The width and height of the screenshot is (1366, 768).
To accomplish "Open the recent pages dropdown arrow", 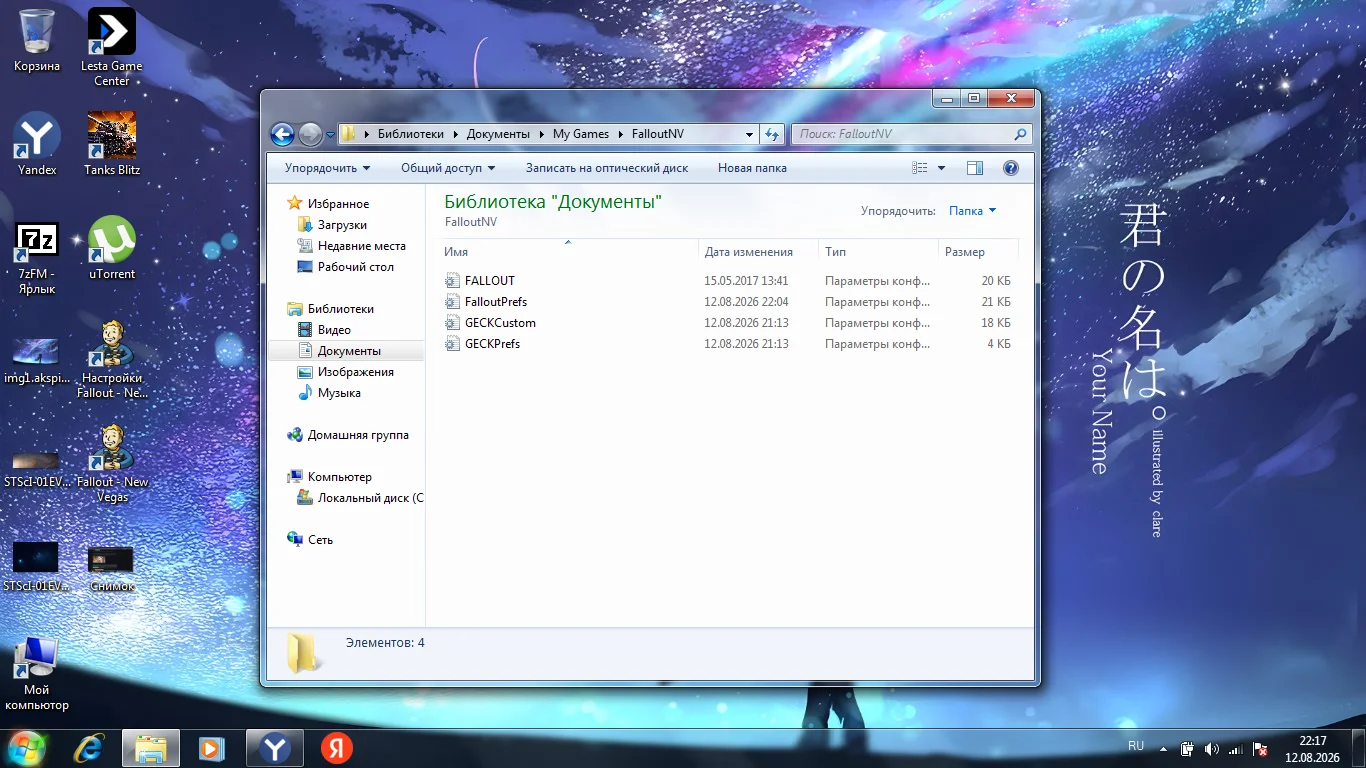I will [329, 134].
